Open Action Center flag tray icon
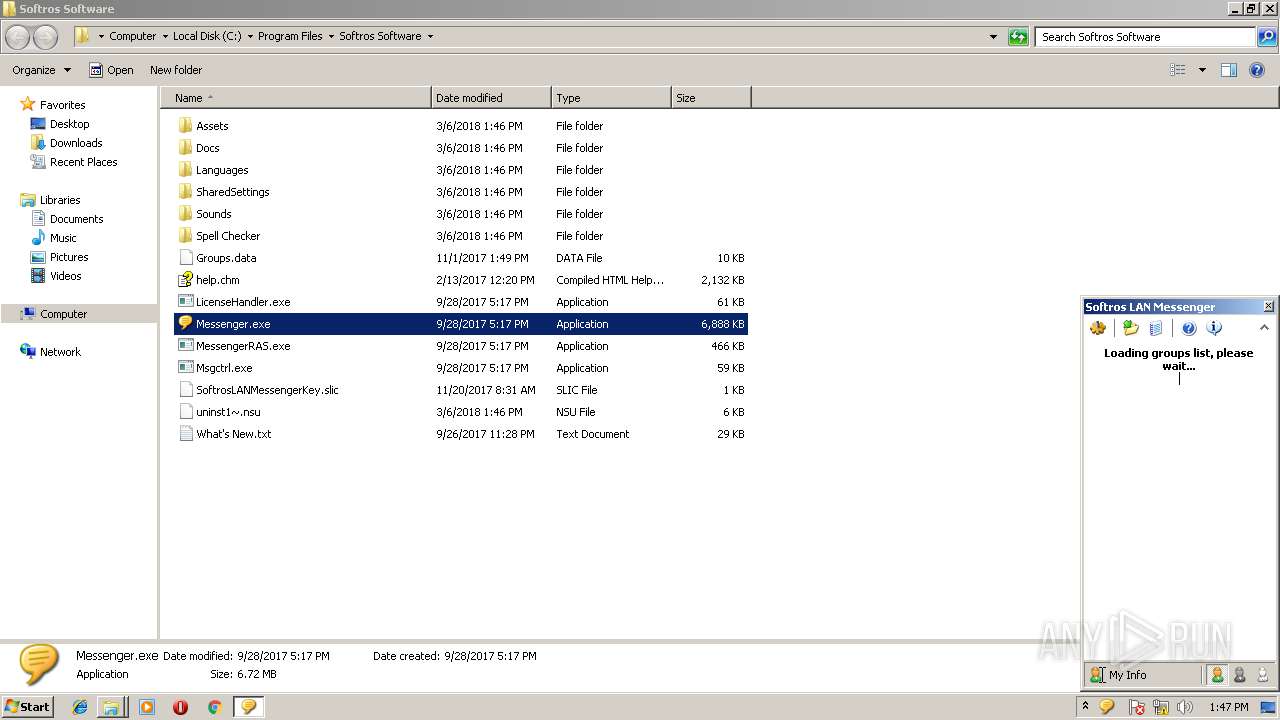1280x720 pixels. tap(1137, 707)
